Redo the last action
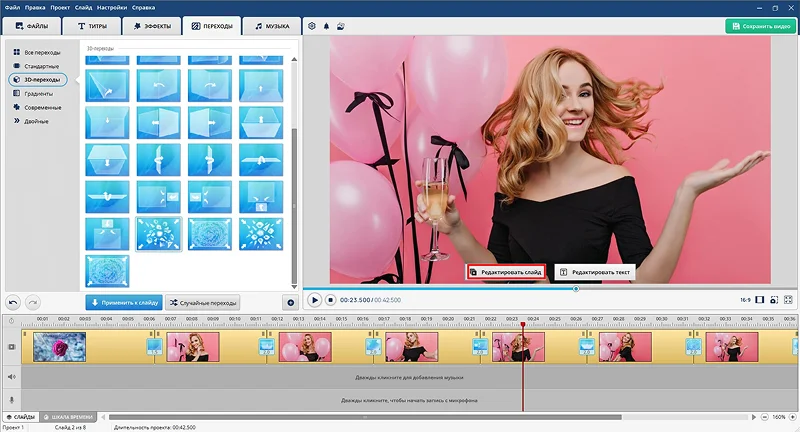The width and height of the screenshot is (800, 432). pyautogui.click(x=33, y=302)
